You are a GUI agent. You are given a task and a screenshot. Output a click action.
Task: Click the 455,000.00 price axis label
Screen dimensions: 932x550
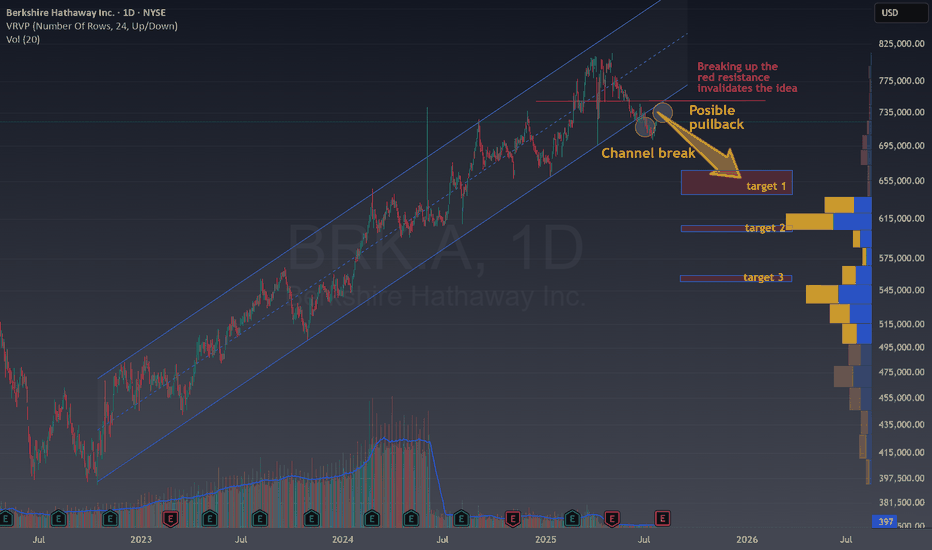pyautogui.click(x=902, y=397)
